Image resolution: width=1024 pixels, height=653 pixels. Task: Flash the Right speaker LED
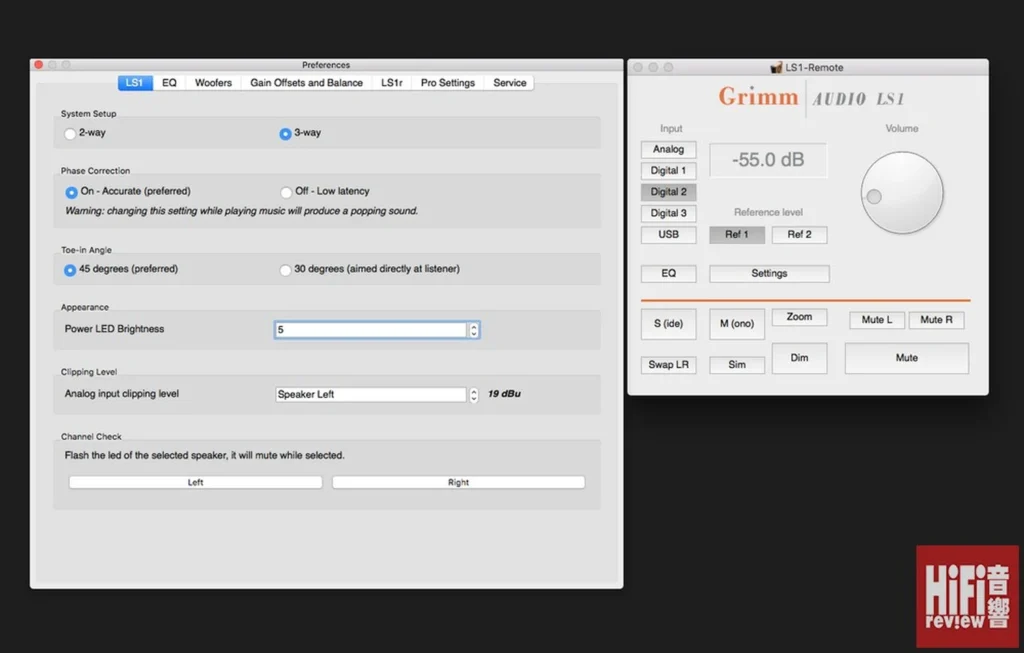tap(458, 482)
